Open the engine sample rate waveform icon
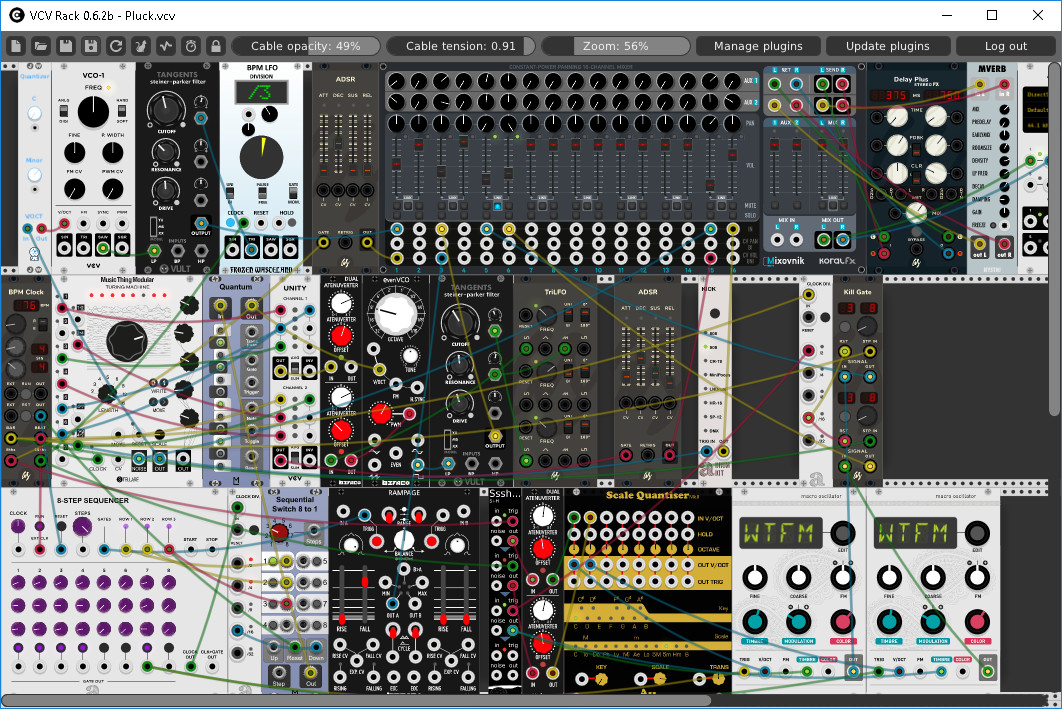 pyautogui.click(x=166, y=46)
